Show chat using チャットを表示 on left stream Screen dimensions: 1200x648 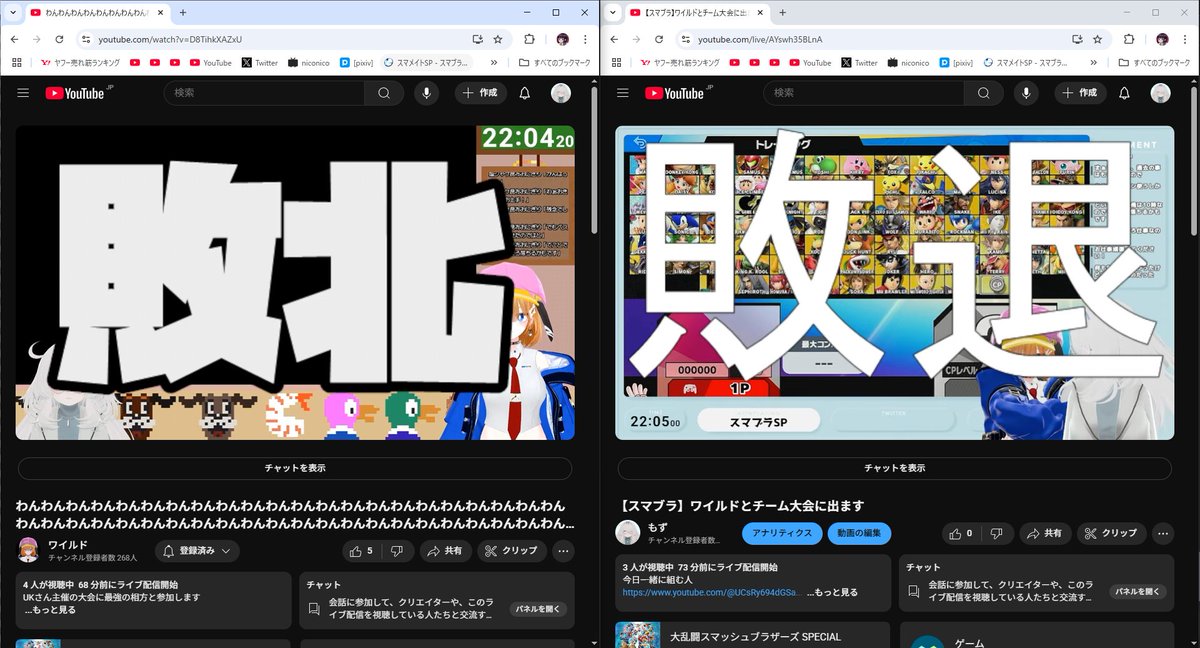click(x=294, y=468)
